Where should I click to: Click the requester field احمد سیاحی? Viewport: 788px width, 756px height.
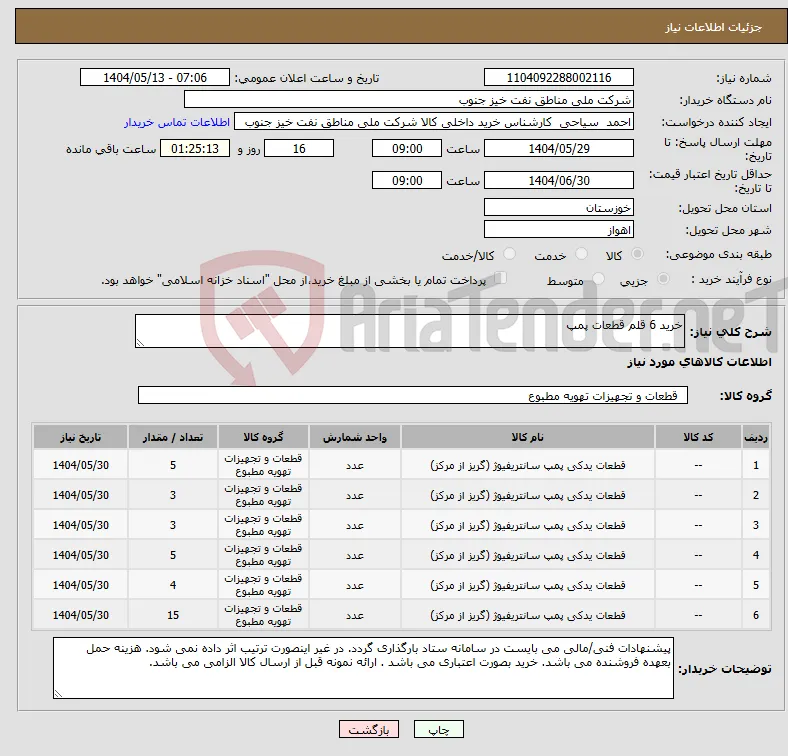[x=434, y=122]
